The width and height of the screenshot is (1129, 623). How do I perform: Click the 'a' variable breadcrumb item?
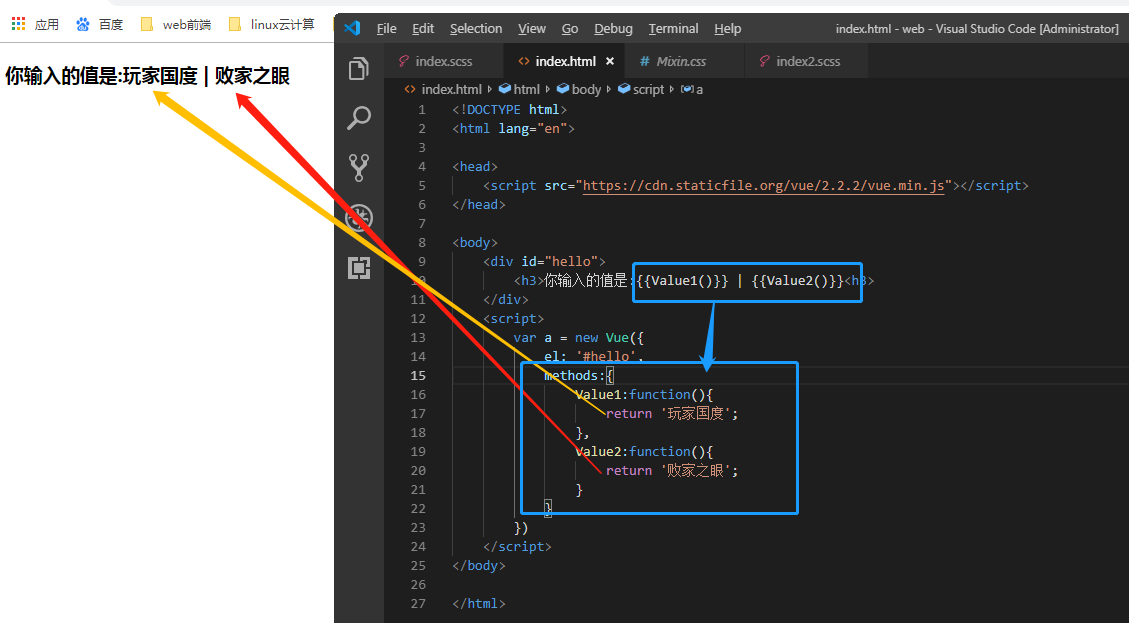(x=692, y=89)
